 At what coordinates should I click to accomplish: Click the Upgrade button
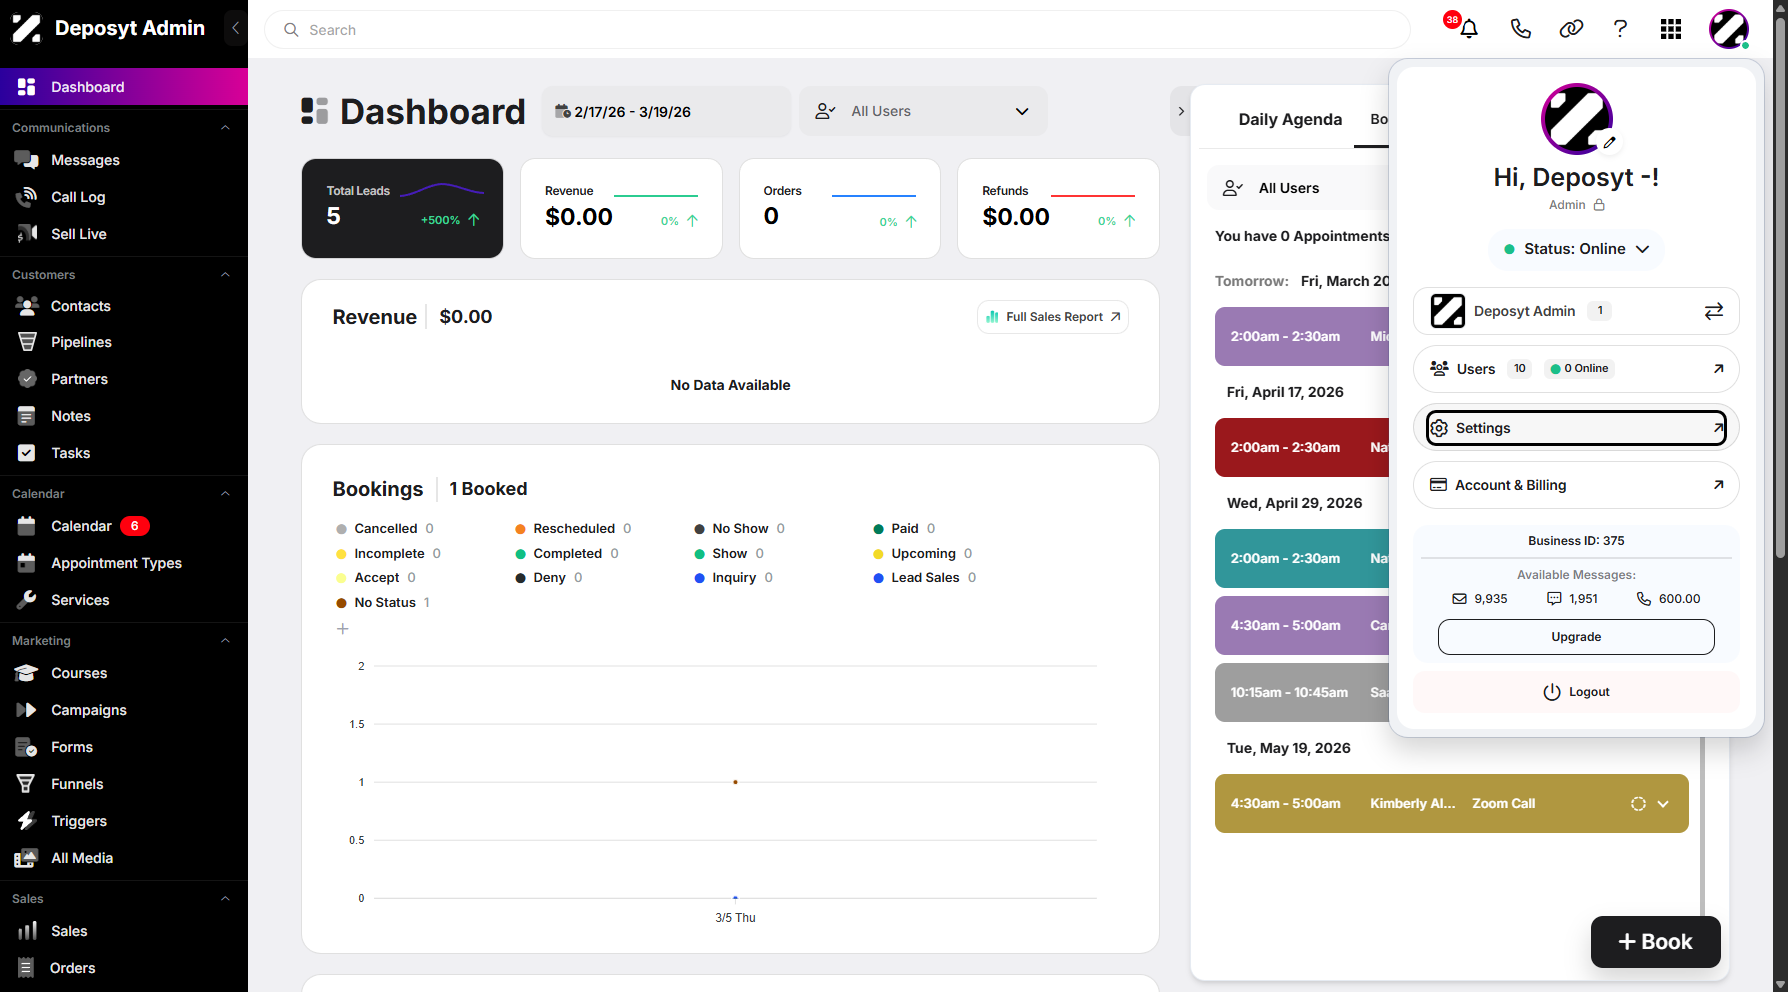(x=1576, y=637)
